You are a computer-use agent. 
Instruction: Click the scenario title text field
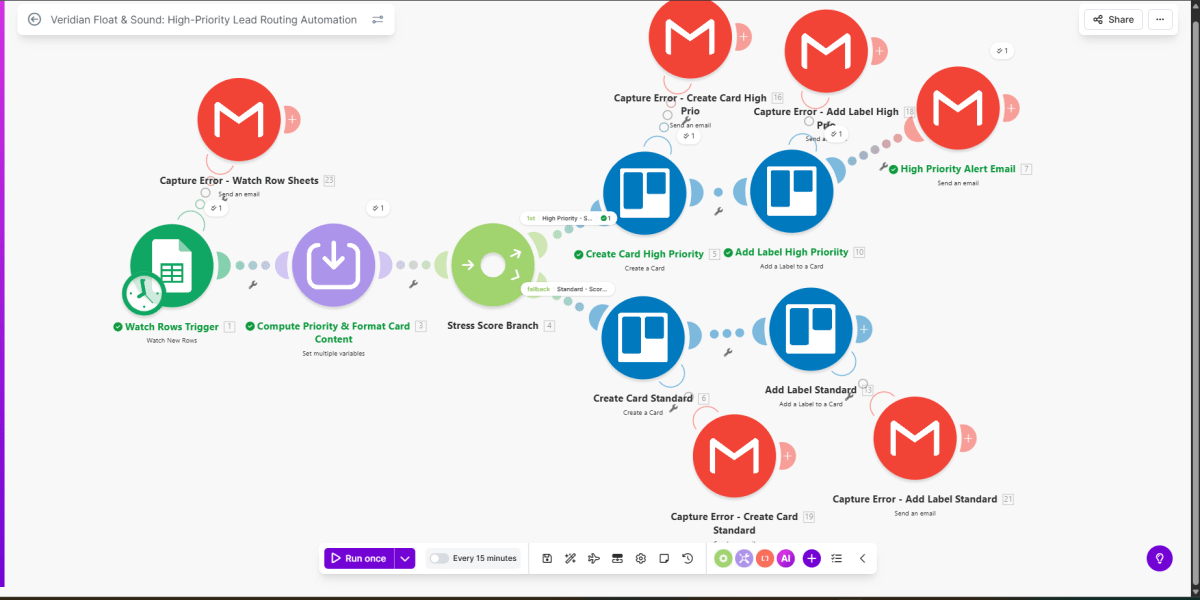204,19
